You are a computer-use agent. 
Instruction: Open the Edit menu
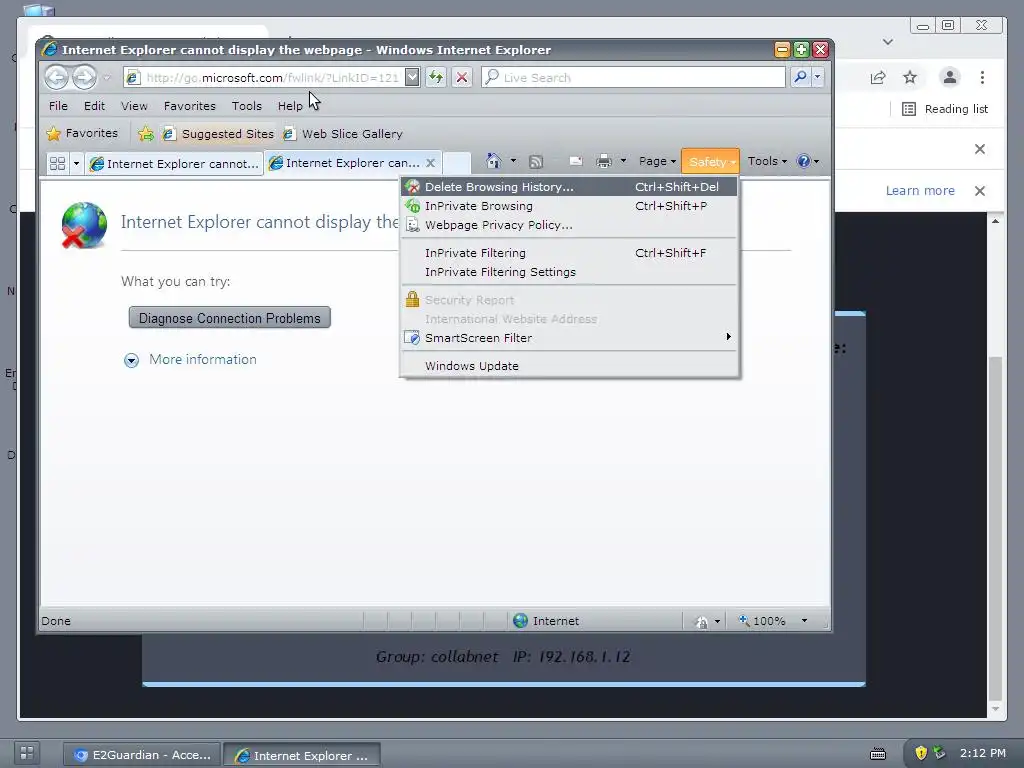click(x=94, y=106)
